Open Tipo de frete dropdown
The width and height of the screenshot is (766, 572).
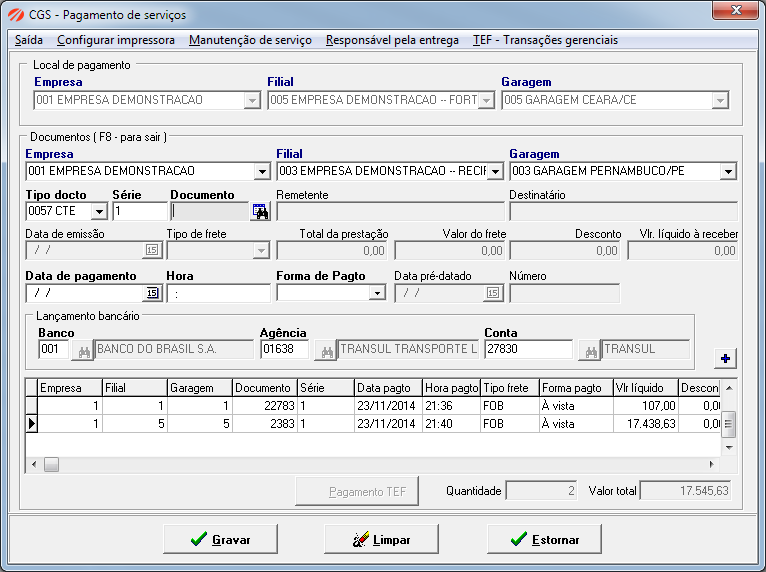pyautogui.click(x=261, y=251)
